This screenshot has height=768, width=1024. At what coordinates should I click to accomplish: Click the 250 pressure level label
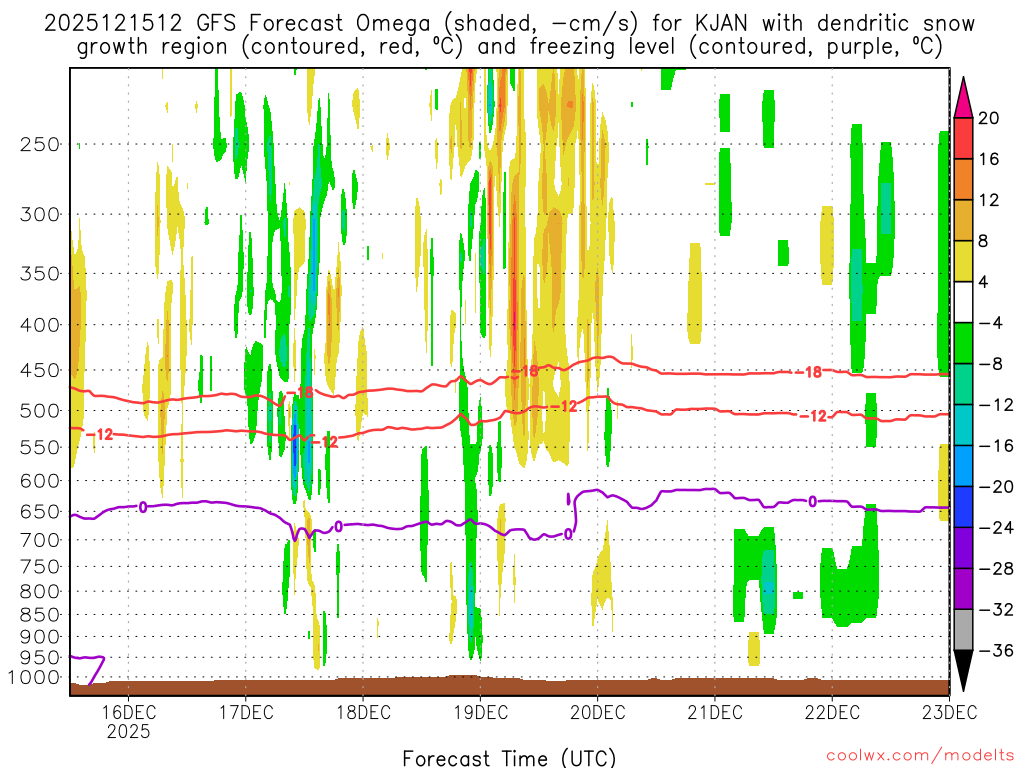(x=40, y=144)
